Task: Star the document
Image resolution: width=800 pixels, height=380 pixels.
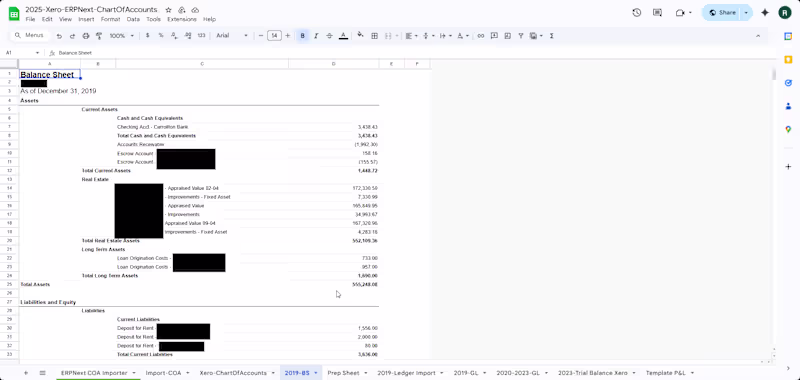Action: tap(169, 10)
